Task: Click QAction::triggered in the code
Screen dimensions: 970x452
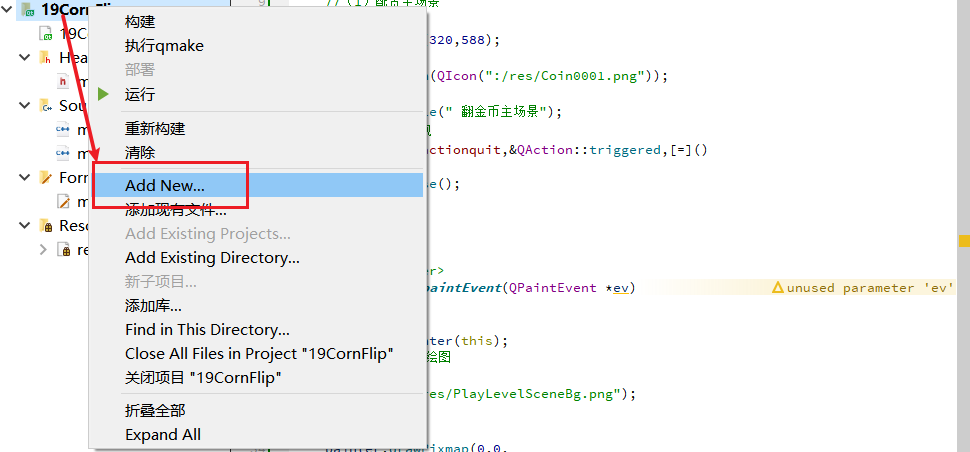Action: click(588, 149)
